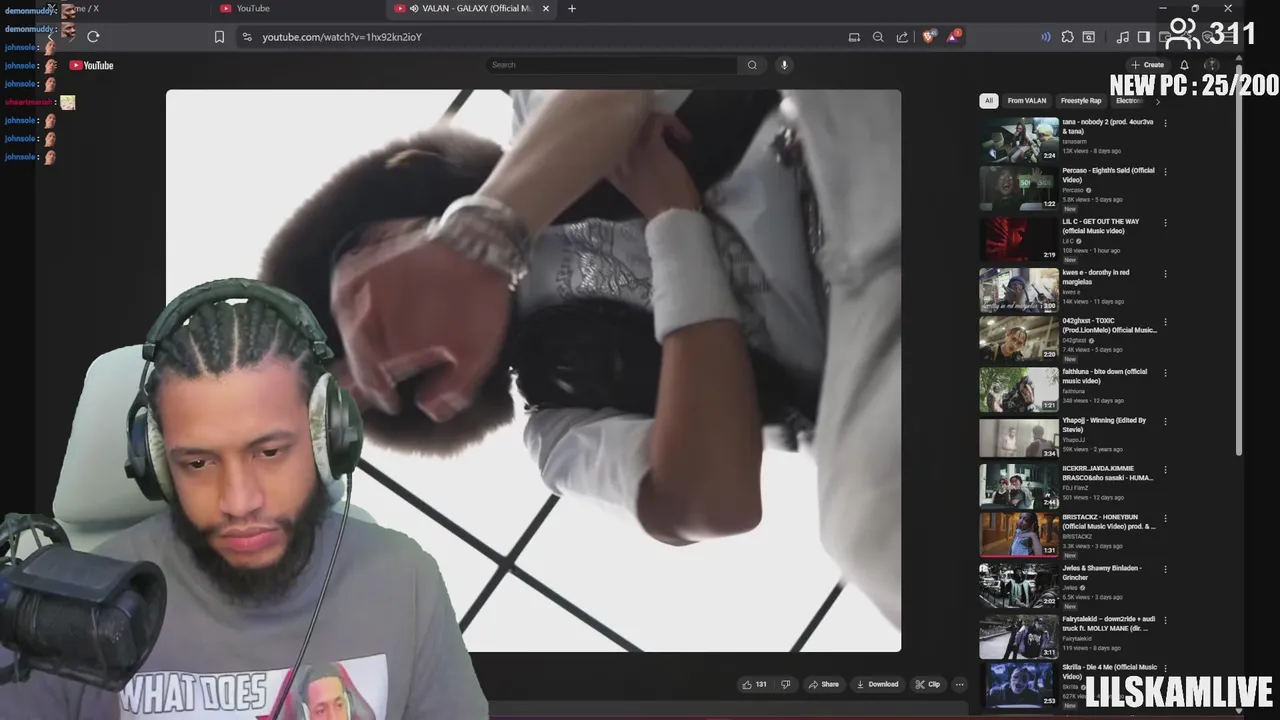Open options menu for kwes e - dorothy video
The height and width of the screenshot is (720, 1280).
pyautogui.click(x=1165, y=273)
